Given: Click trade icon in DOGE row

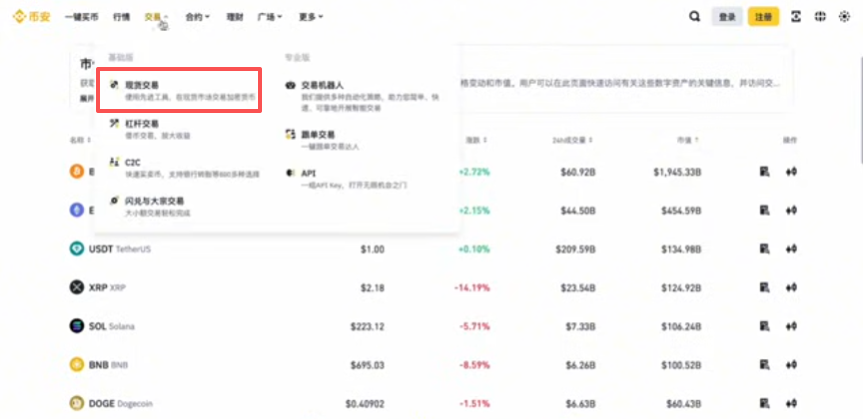Looking at the screenshot, I should (791, 403).
